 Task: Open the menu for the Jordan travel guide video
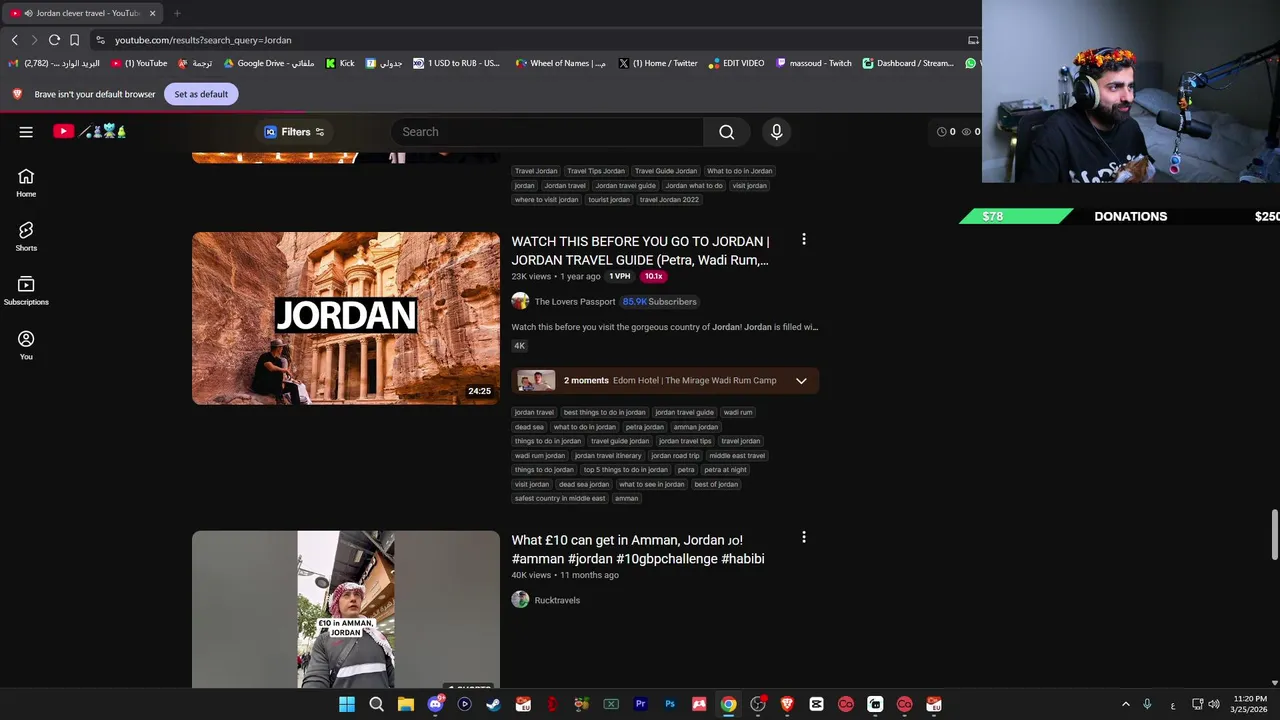tap(803, 240)
